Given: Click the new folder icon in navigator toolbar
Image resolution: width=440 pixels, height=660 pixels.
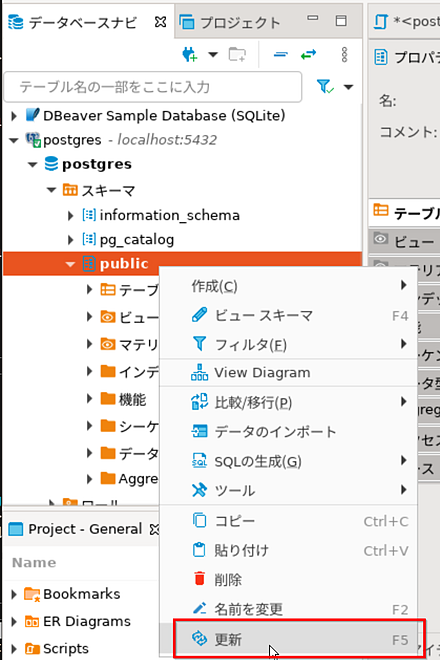Looking at the screenshot, I should (x=237, y=54).
